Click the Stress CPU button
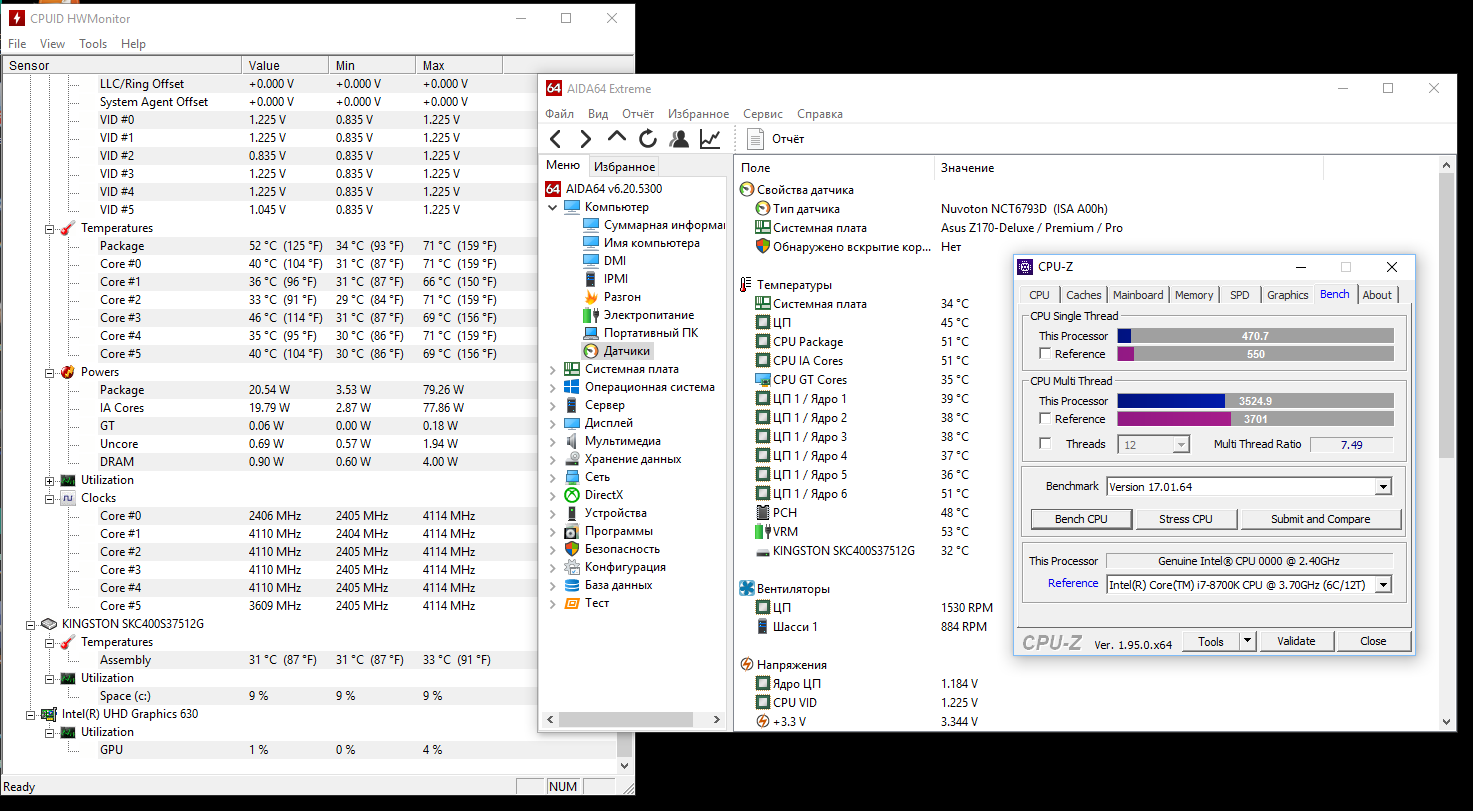Image resolution: width=1473 pixels, height=811 pixels. tap(1186, 519)
